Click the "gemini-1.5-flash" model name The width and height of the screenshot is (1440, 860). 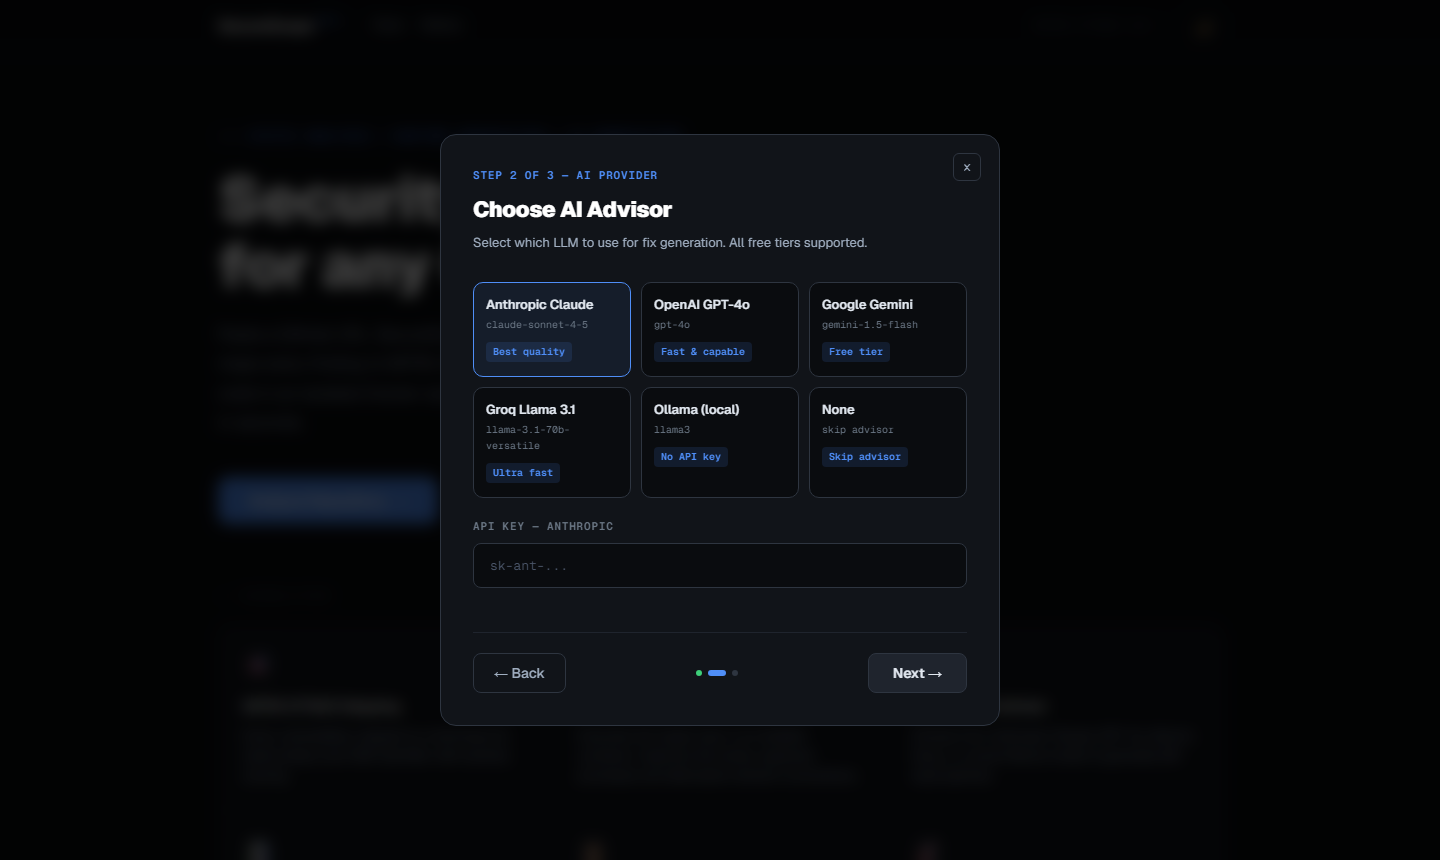[x=870, y=325]
